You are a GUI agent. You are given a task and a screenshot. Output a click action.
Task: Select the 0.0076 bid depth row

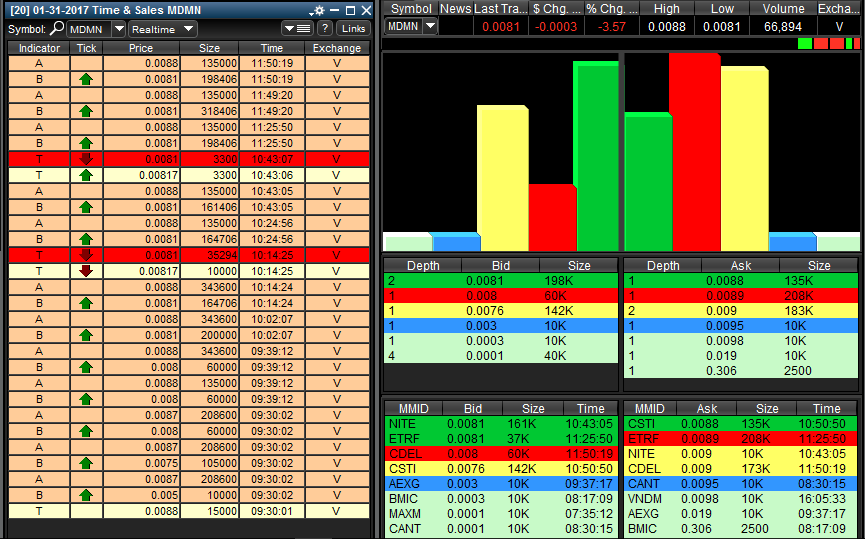[x=500, y=311]
